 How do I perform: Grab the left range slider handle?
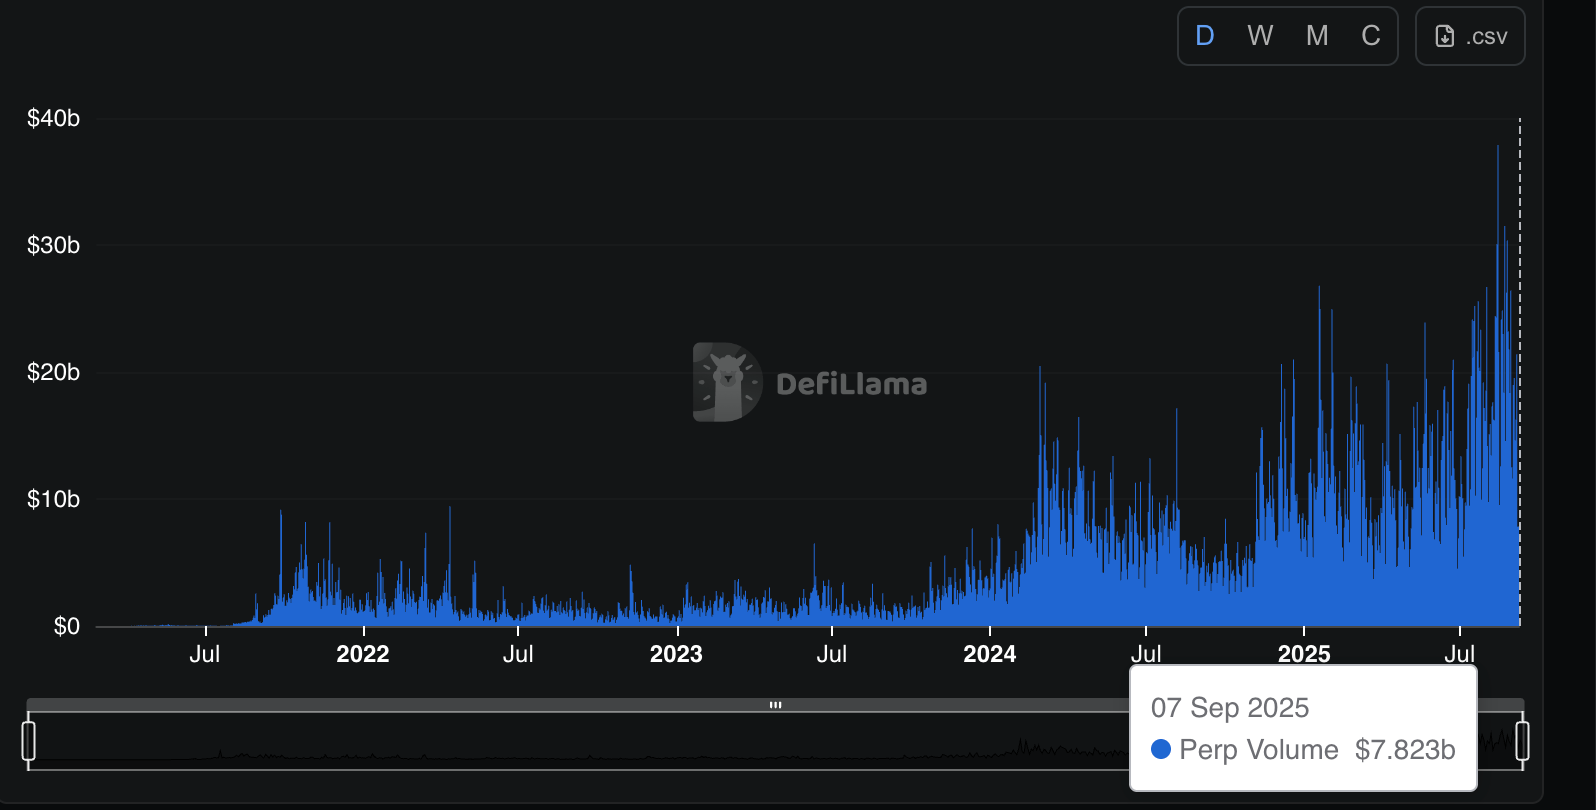point(29,741)
